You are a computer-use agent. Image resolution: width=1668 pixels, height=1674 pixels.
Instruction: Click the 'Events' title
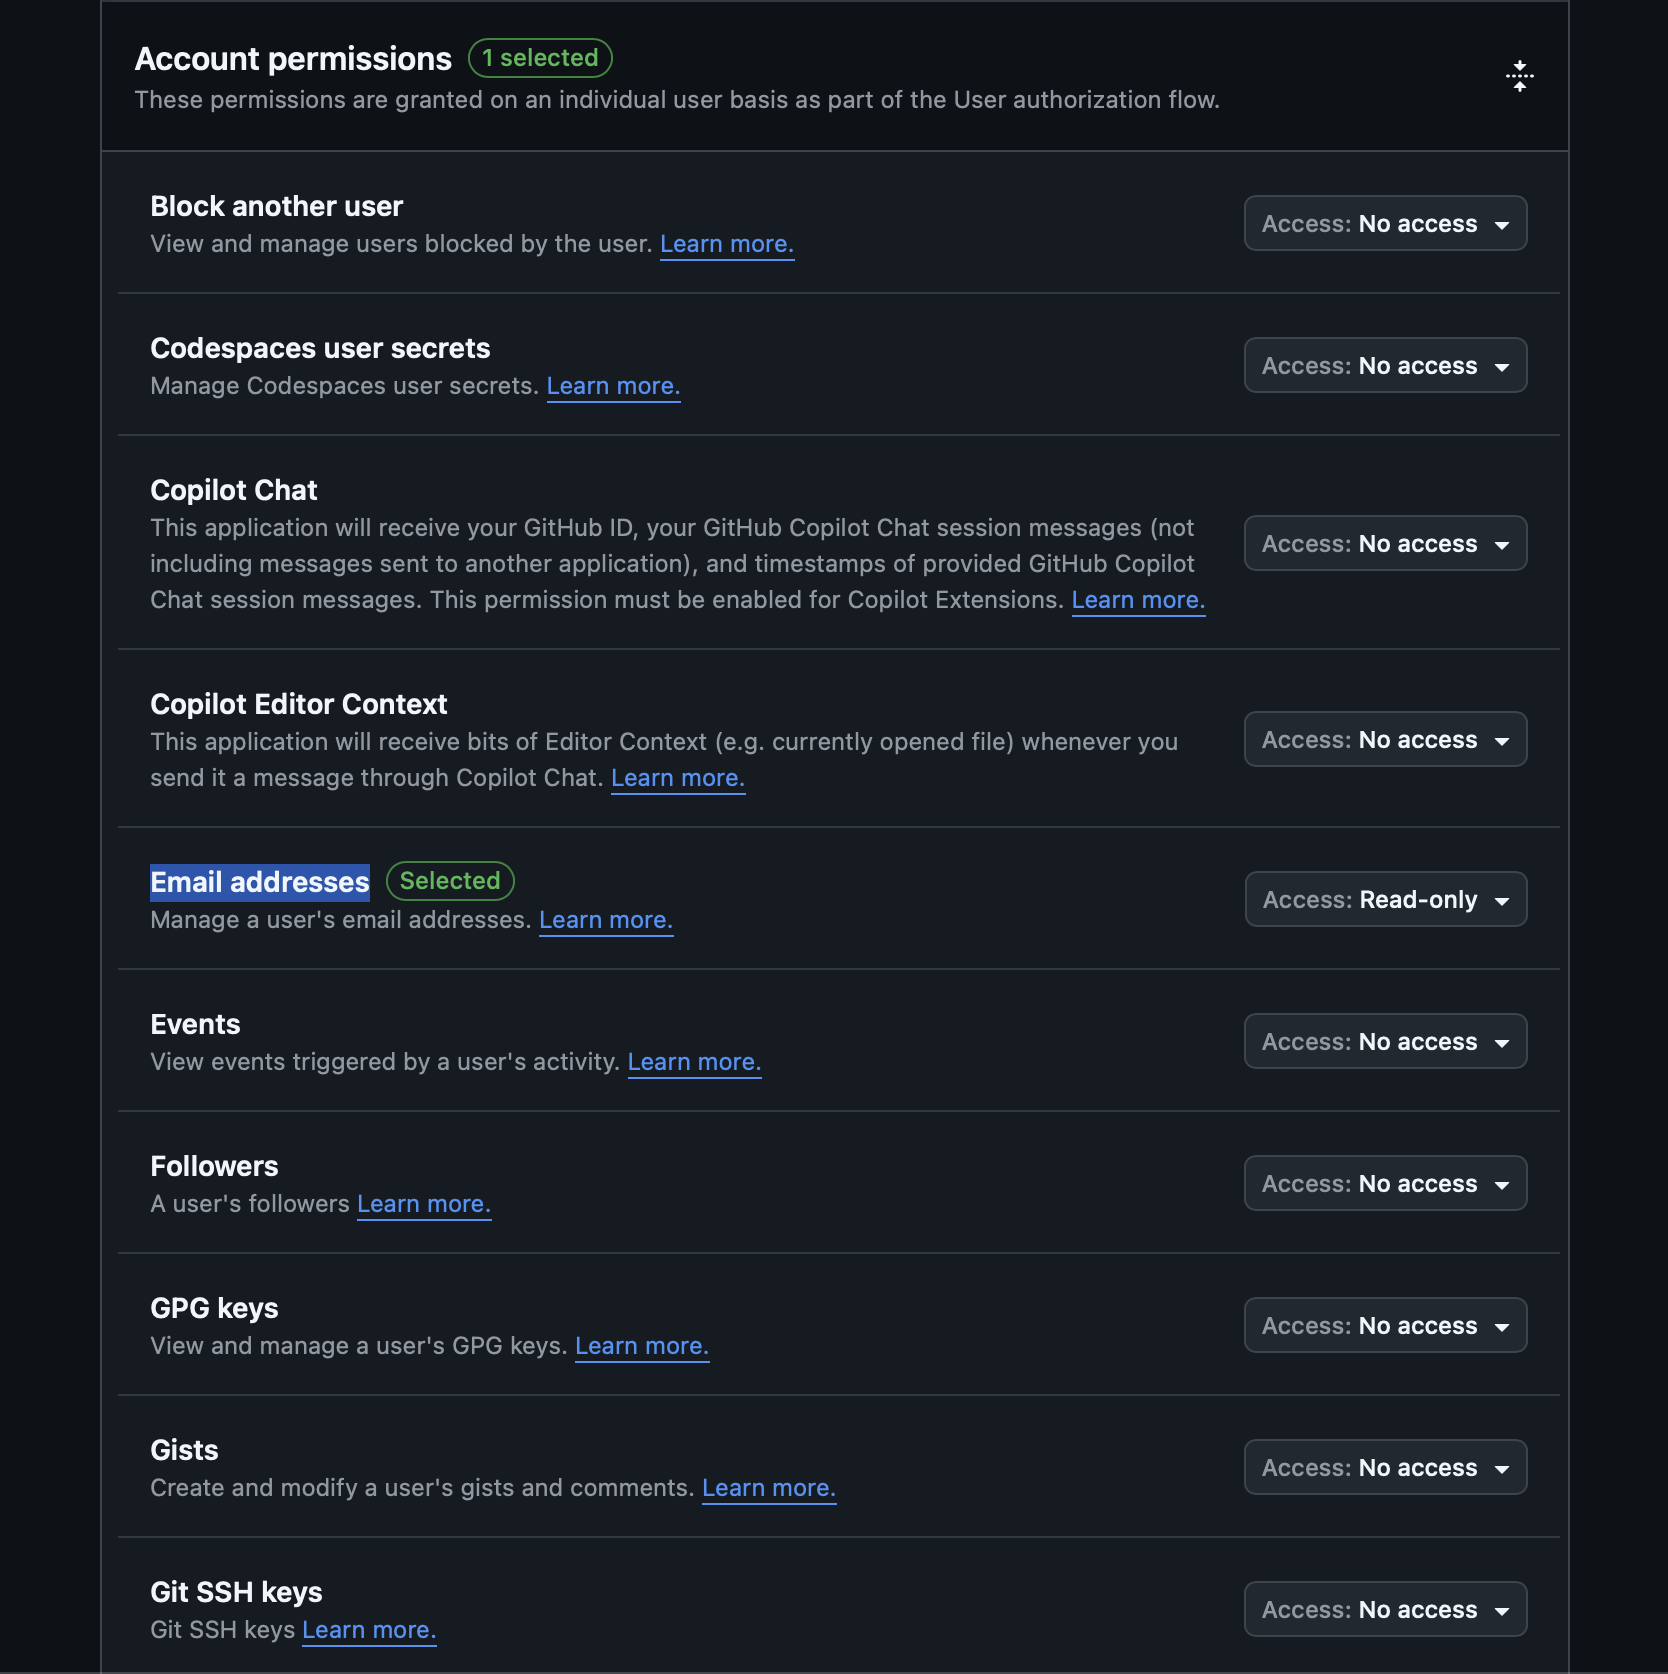[195, 1024]
